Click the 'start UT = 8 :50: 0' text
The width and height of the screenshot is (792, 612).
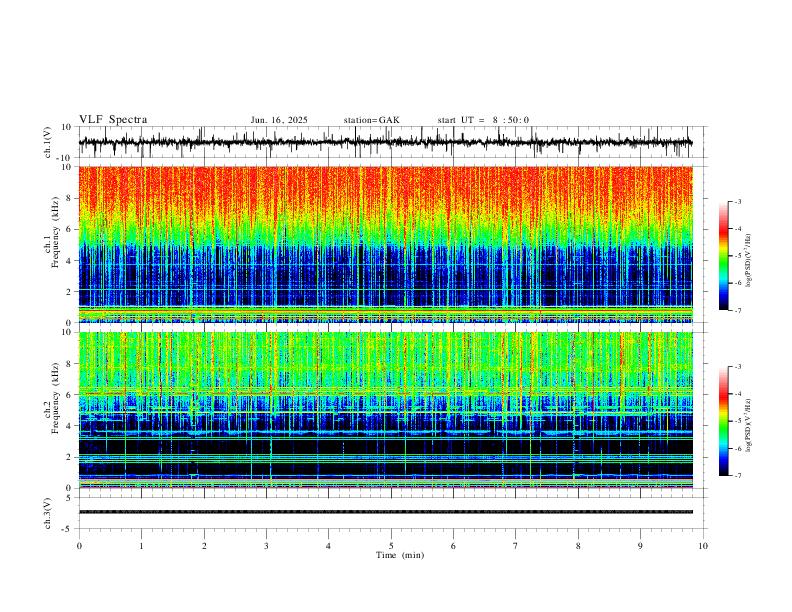point(483,120)
